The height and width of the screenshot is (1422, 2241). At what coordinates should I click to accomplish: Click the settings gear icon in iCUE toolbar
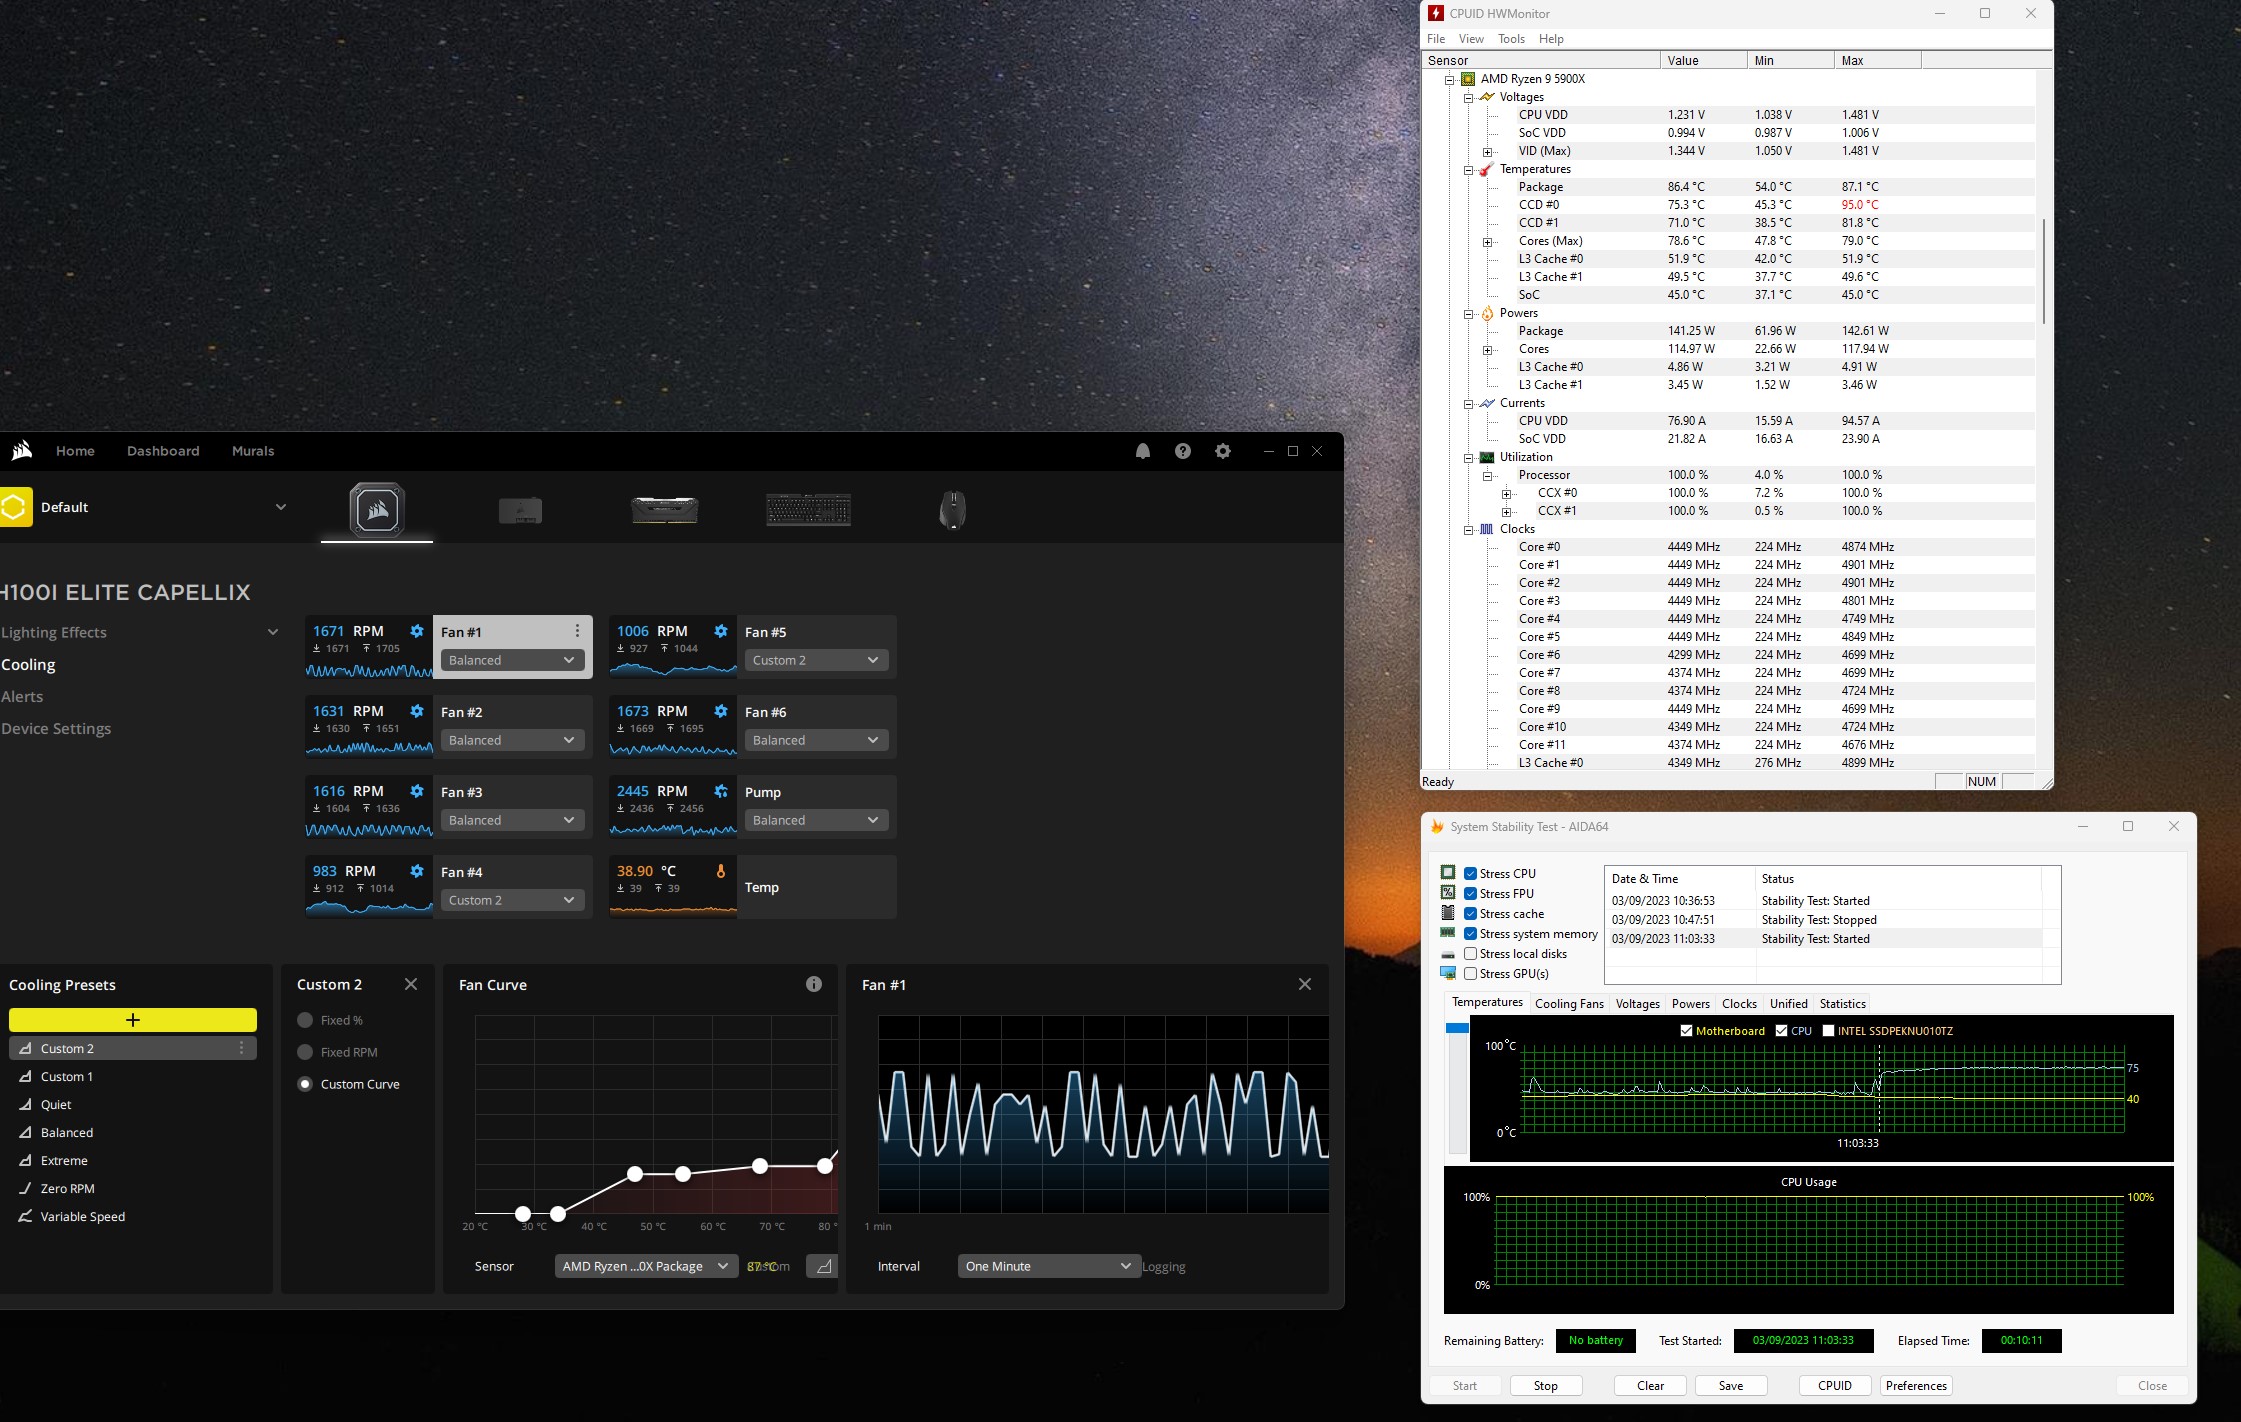1220,451
